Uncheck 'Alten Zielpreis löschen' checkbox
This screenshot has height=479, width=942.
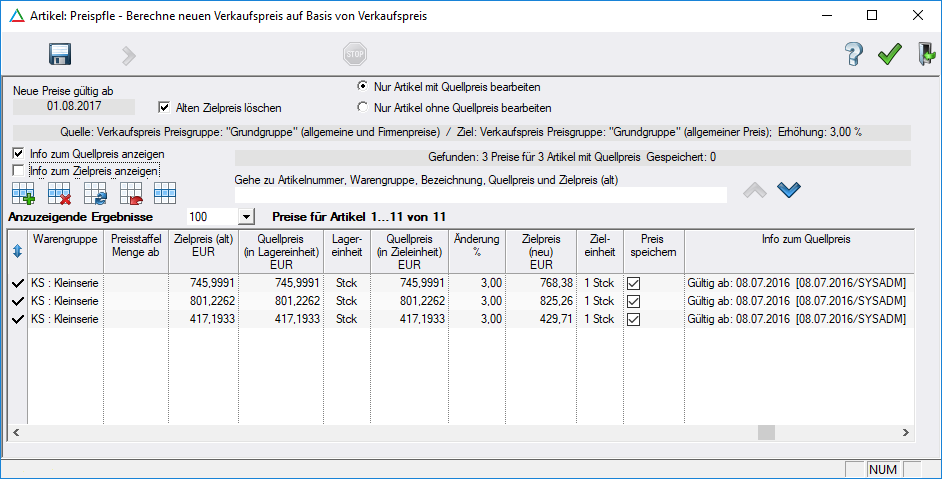[166, 107]
